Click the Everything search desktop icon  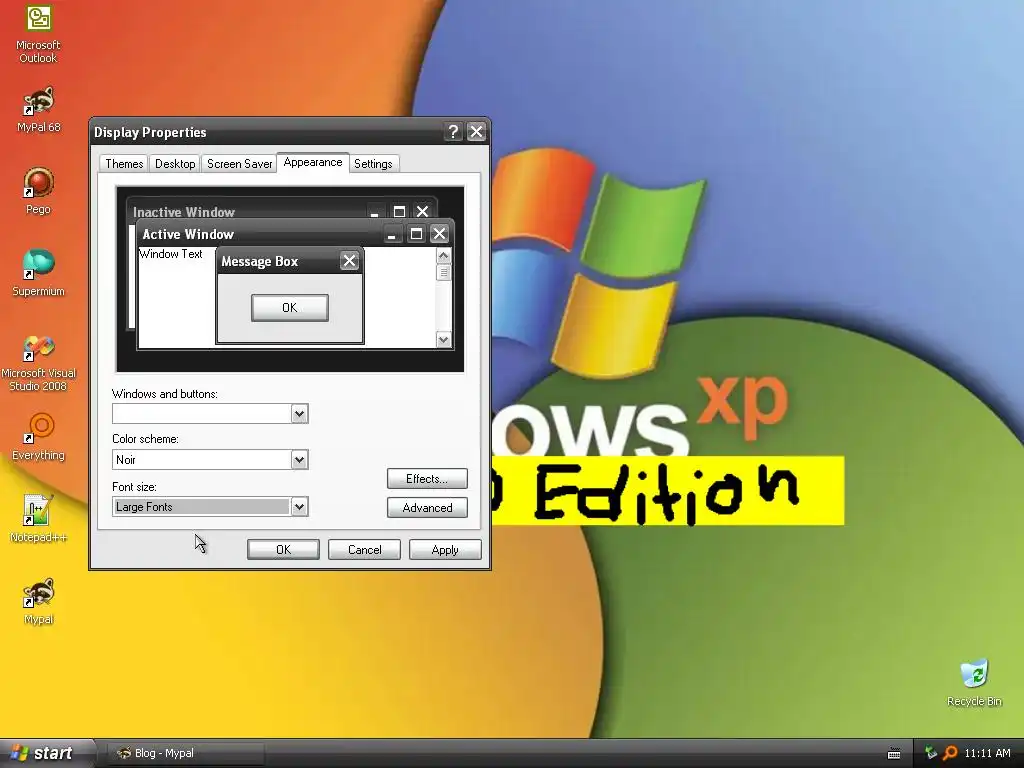click(38, 438)
